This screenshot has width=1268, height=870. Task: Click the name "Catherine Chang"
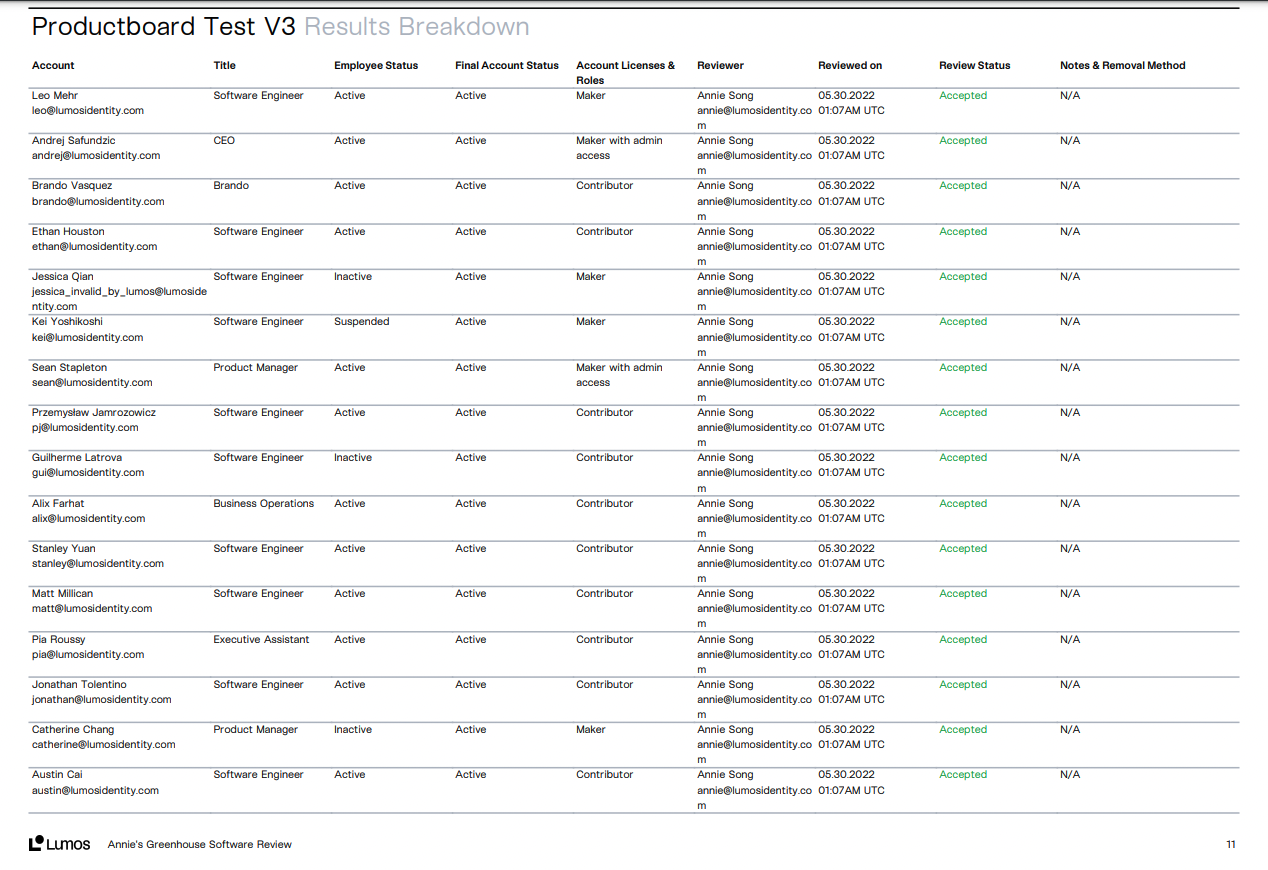click(x=73, y=730)
